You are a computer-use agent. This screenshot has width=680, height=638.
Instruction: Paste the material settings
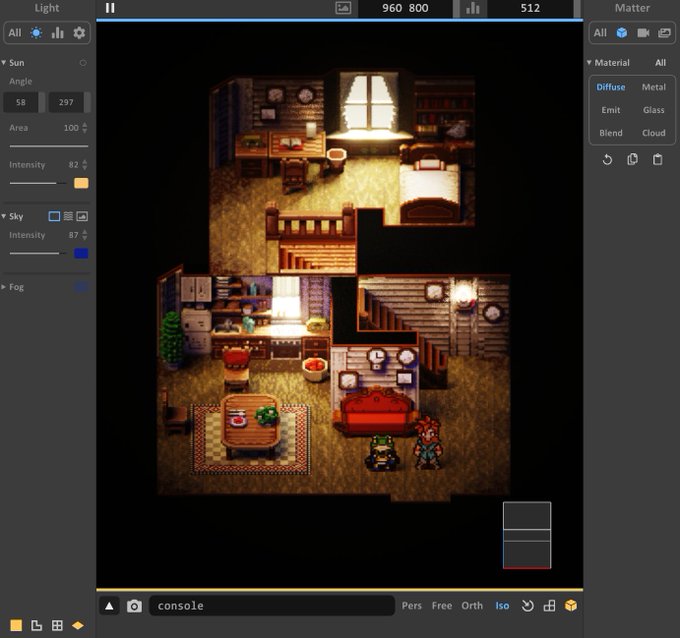pos(657,160)
